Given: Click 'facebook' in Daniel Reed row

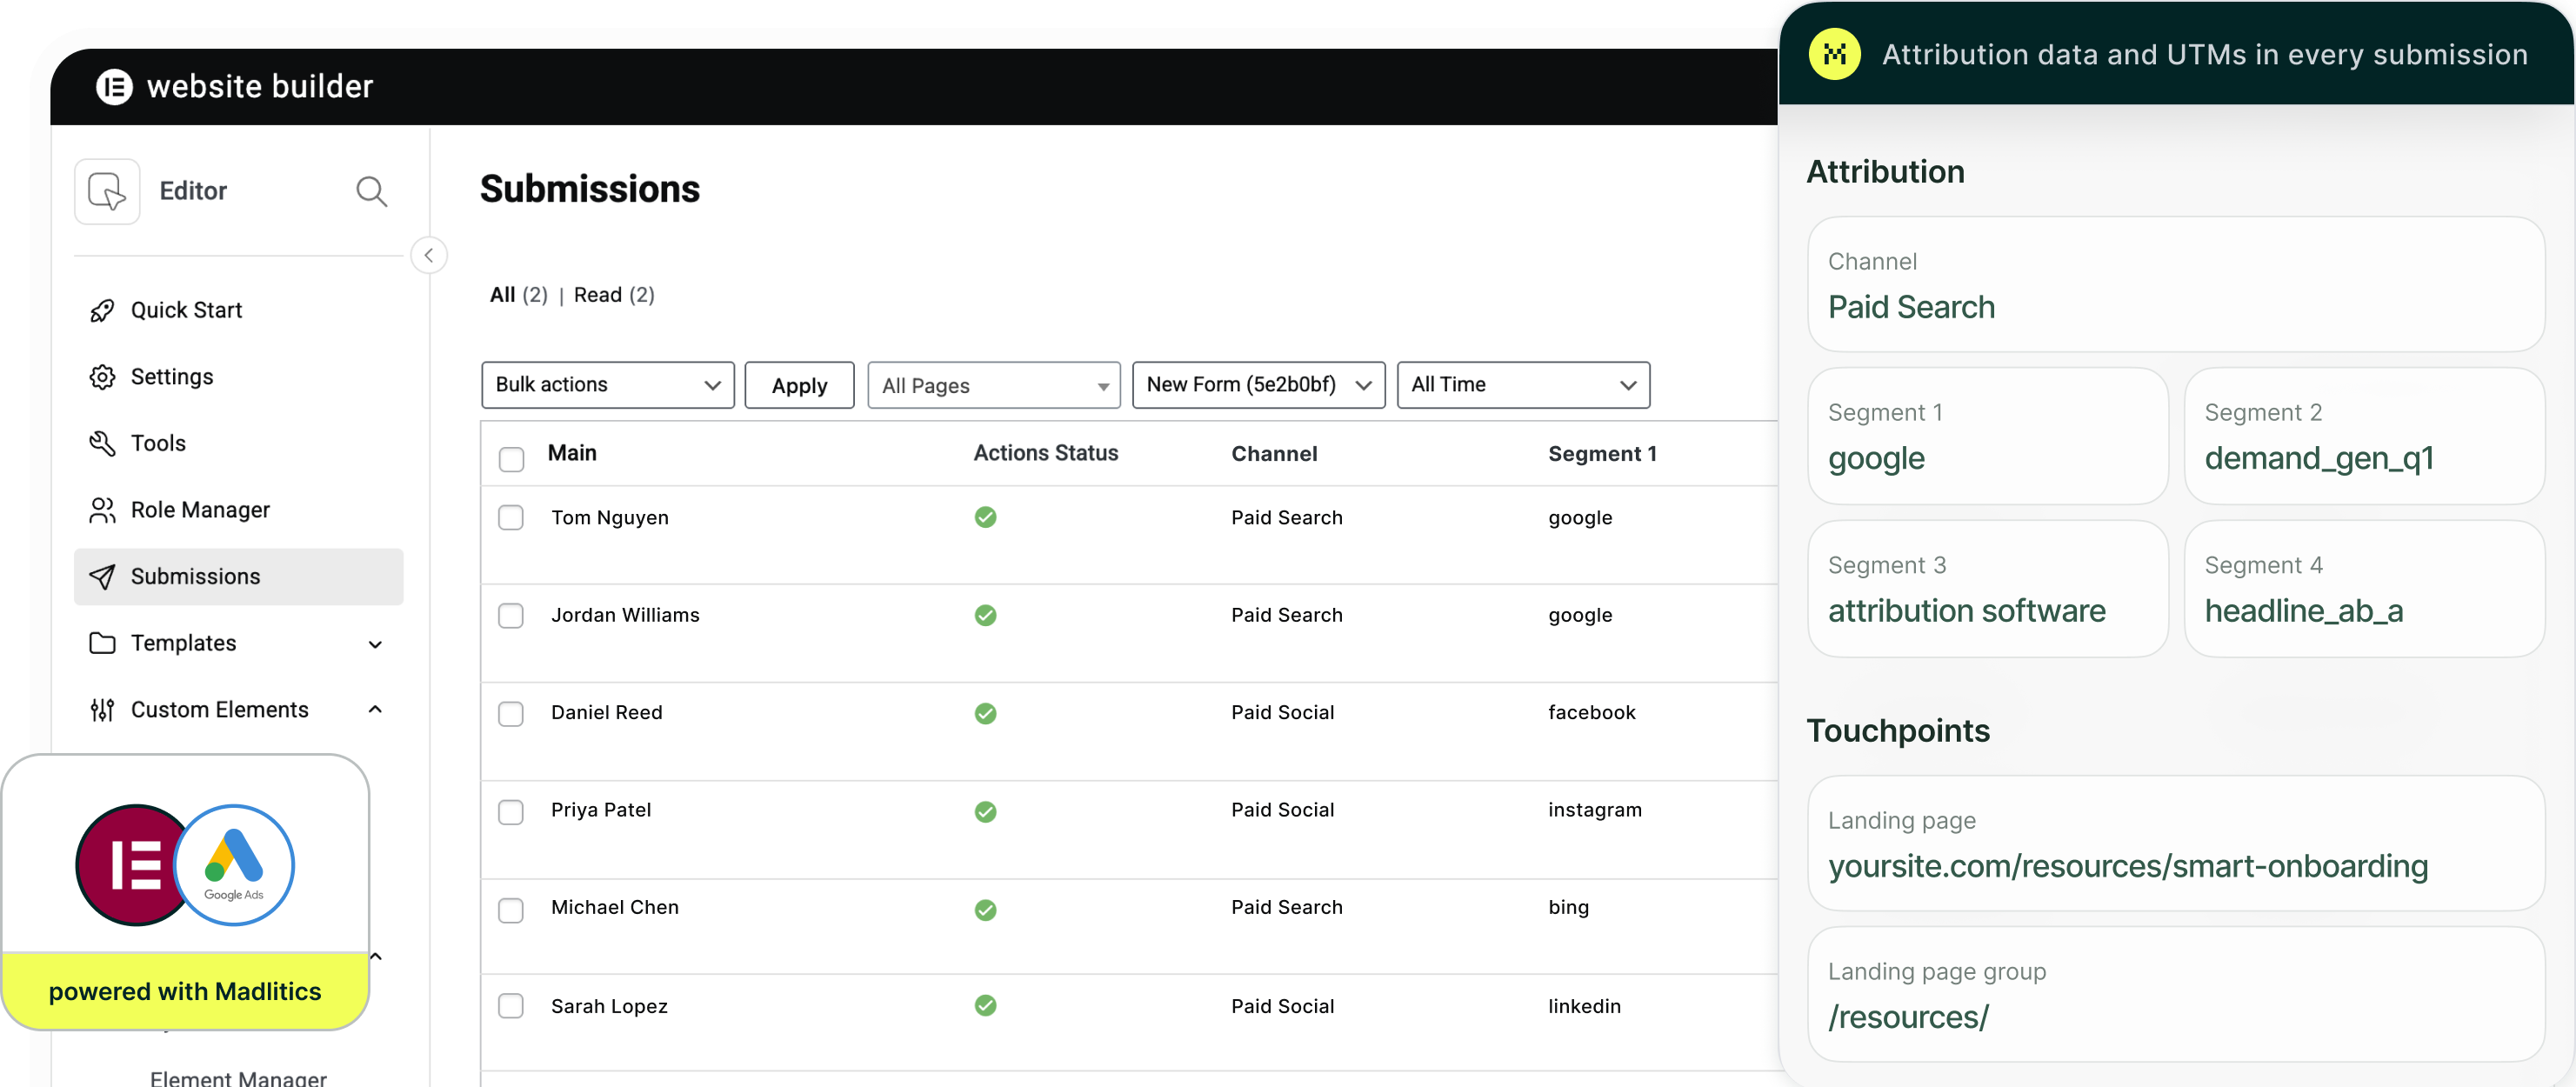Looking at the screenshot, I should point(1591,713).
